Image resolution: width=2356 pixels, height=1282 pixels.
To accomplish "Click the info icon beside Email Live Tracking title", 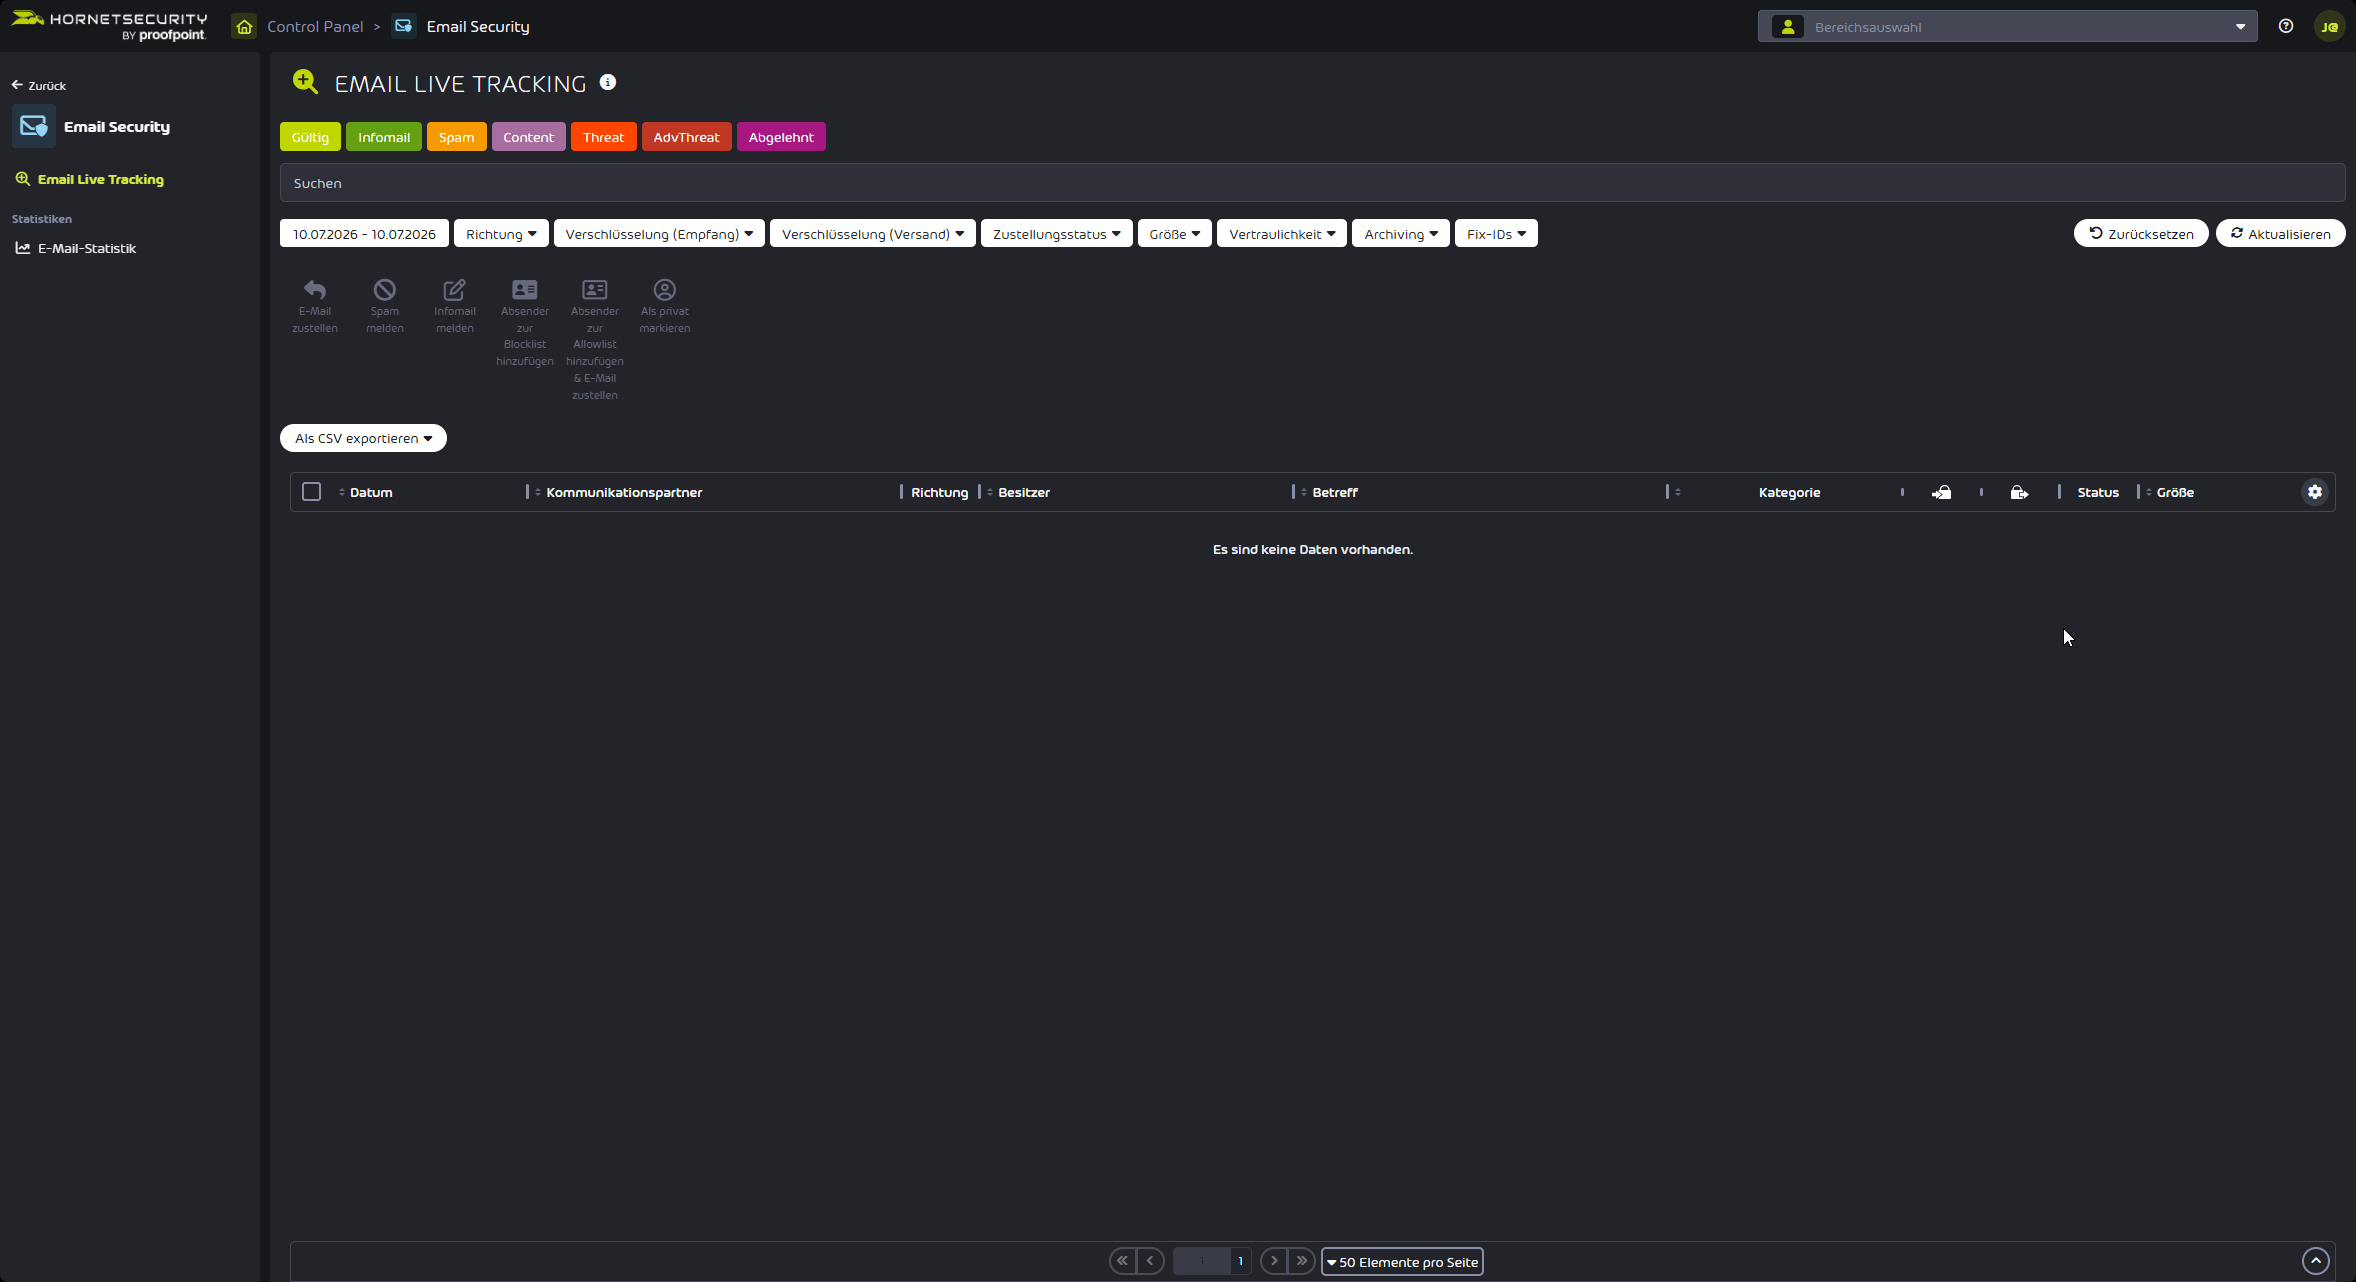I will [608, 83].
